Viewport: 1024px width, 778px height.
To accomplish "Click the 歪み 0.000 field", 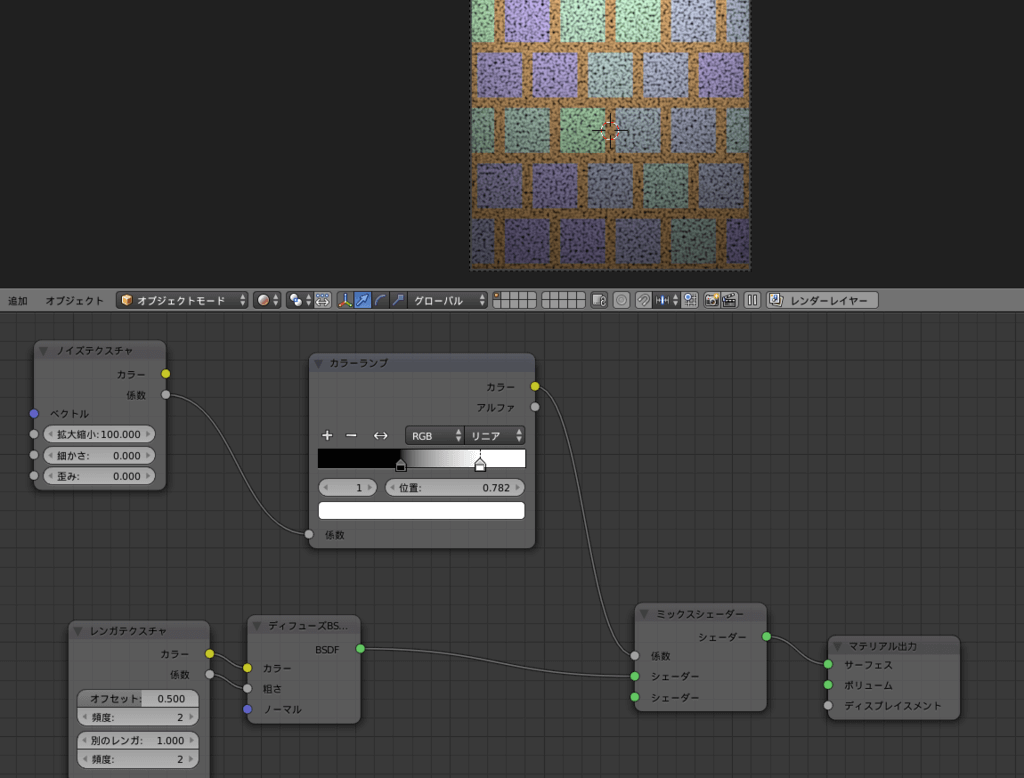I will pyautogui.click(x=99, y=476).
